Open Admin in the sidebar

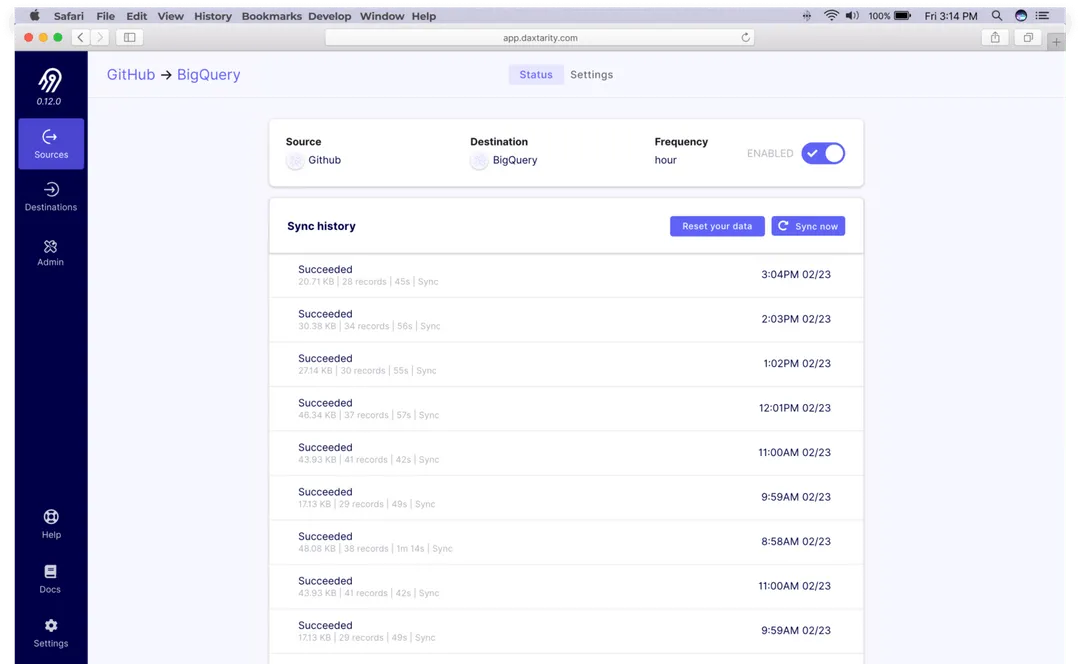point(50,253)
